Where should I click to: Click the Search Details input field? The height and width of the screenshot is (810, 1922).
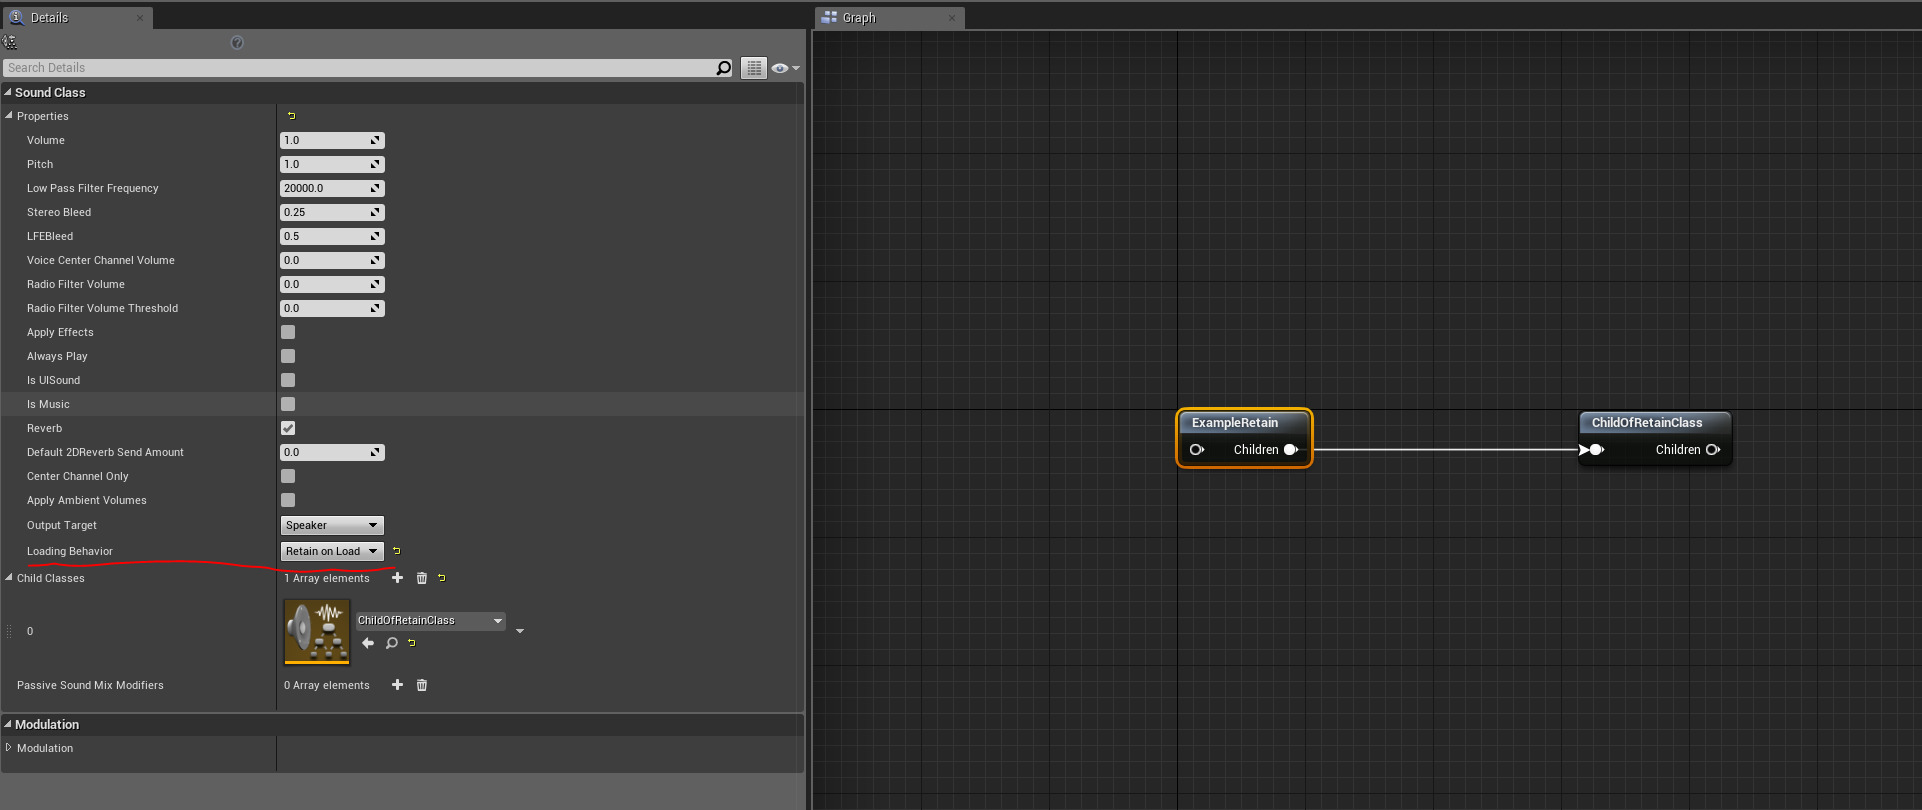(x=360, y=68)
